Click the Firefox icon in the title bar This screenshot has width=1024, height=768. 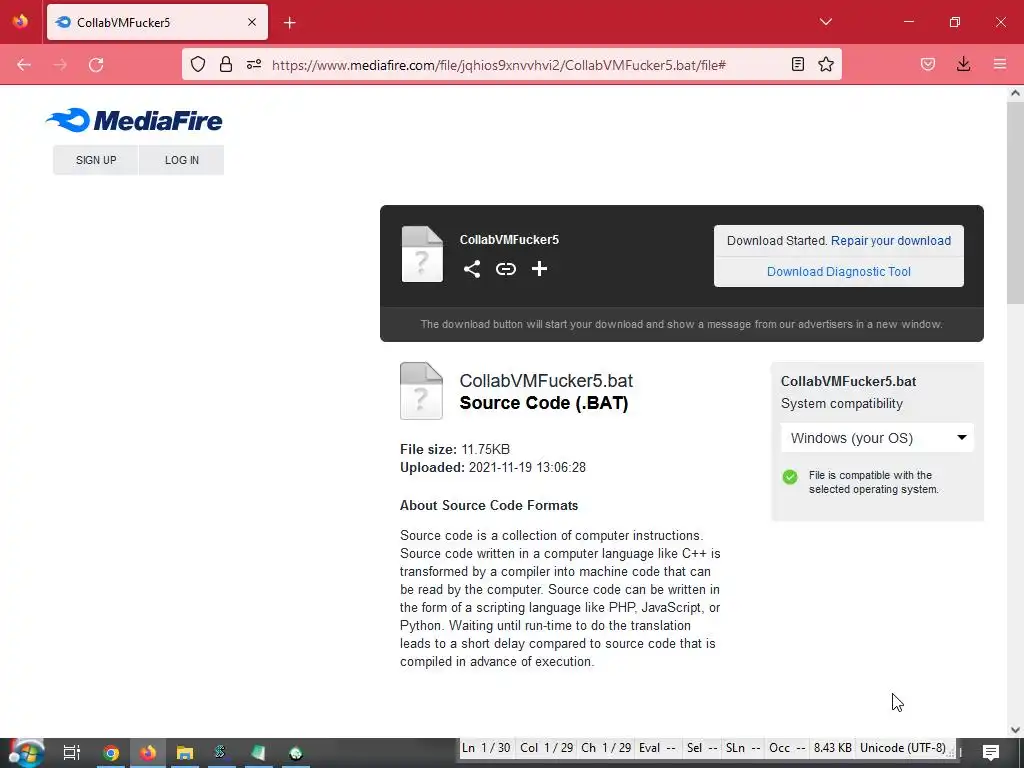[20, 22]
